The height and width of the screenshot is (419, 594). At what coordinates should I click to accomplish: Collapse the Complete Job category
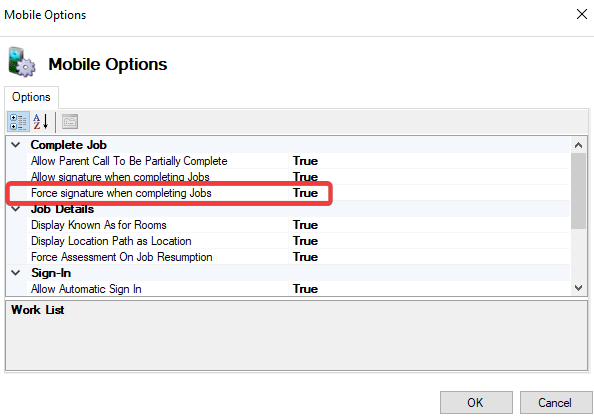click(x=16, y=145)
